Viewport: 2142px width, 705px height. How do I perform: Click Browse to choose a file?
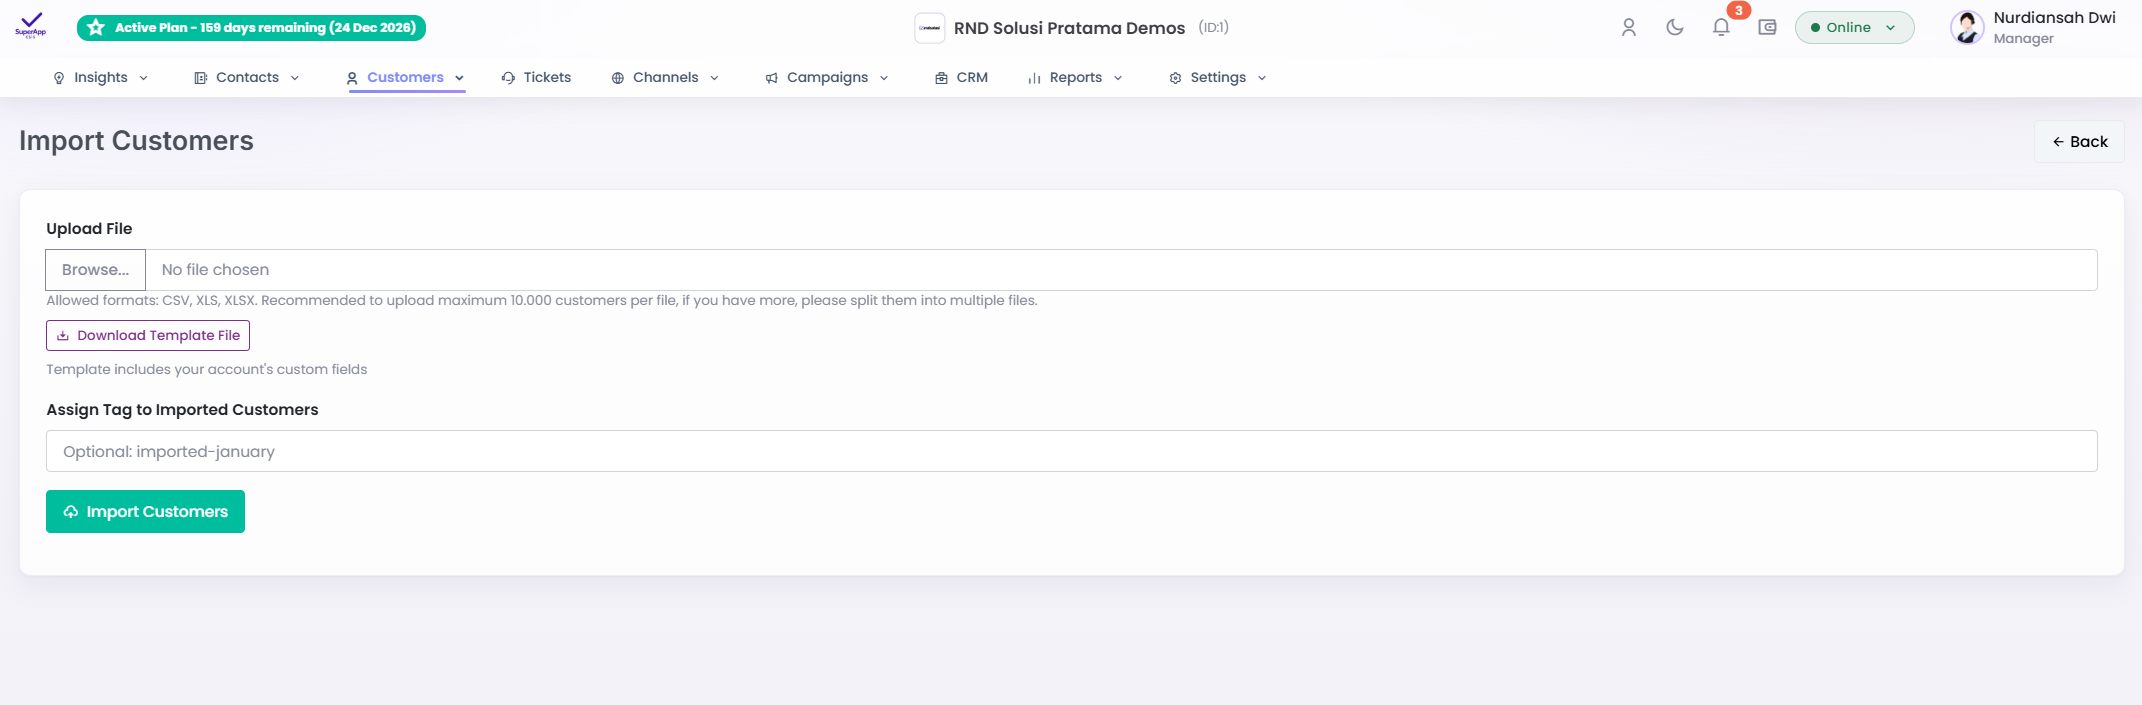[x=96, y=270]
